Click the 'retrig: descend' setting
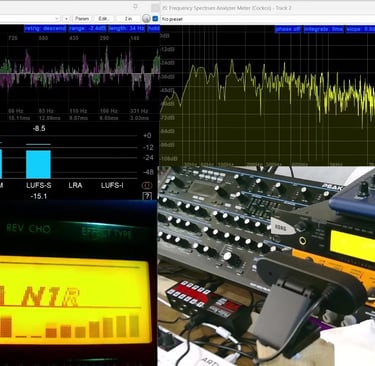The image size is (375, 366). (x=45, y=28)
